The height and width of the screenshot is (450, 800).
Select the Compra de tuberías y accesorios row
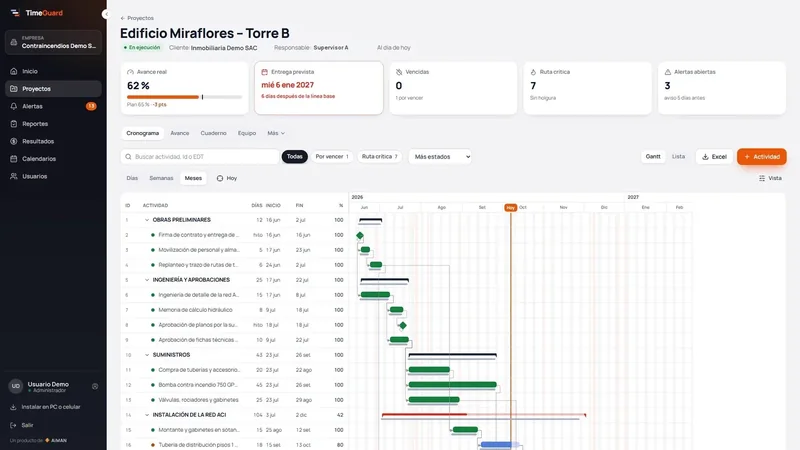point(235,370)
